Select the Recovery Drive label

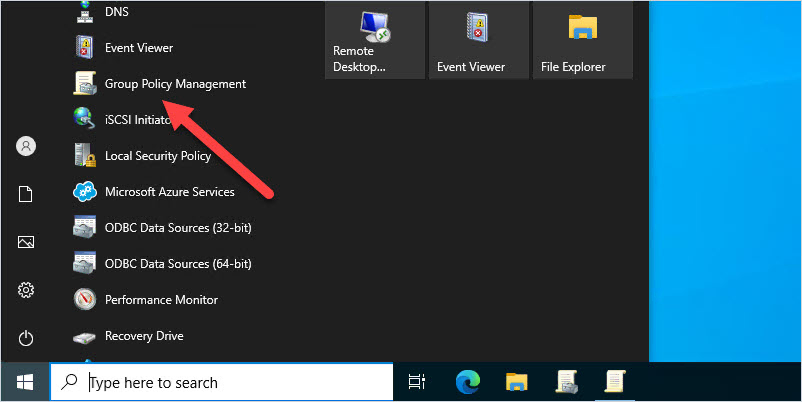coord(144,336)
